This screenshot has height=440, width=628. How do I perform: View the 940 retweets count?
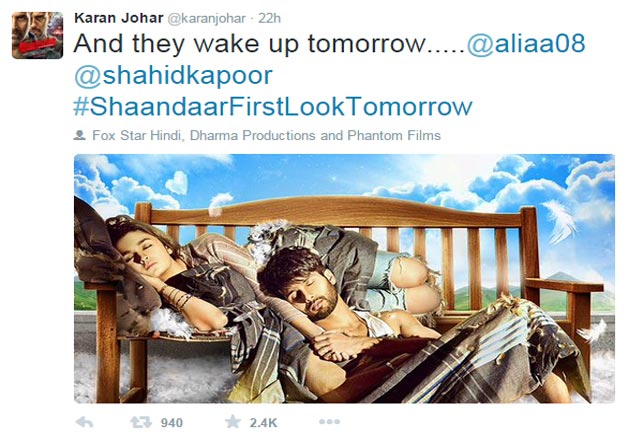(x=172, y=423)
